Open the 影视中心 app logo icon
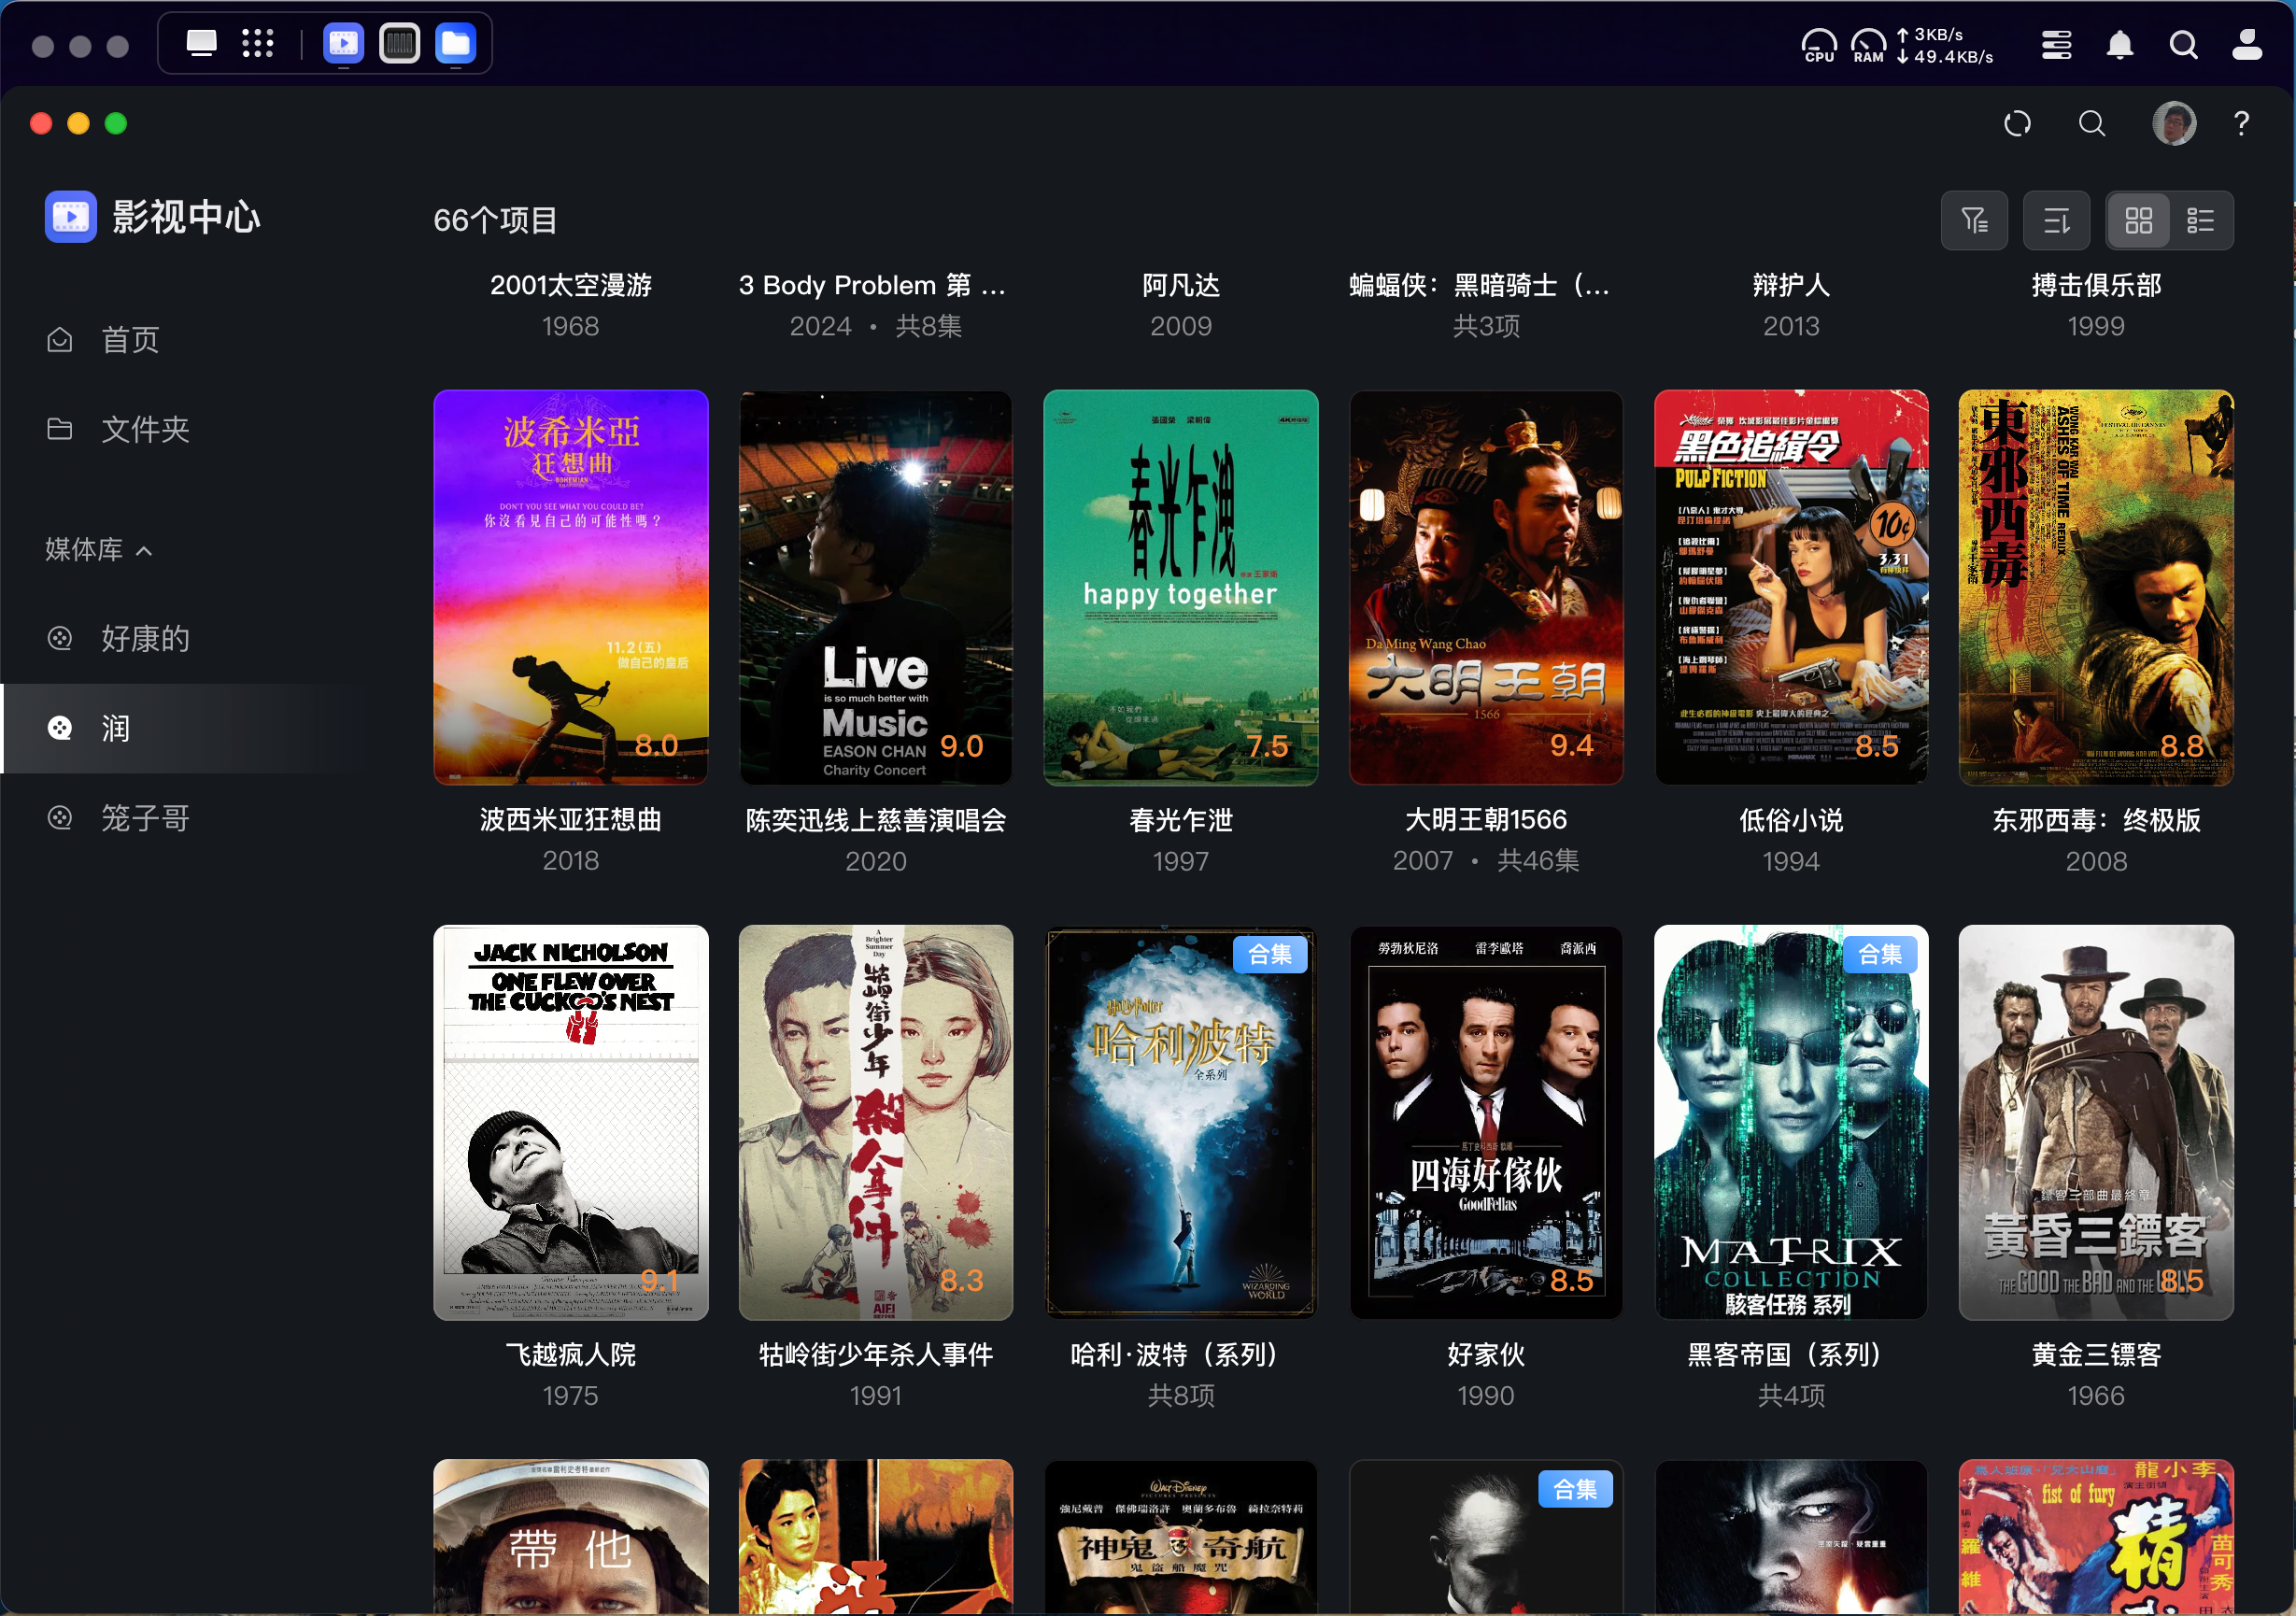This screenshot has height=1616, width=2296. pos(70,216)
